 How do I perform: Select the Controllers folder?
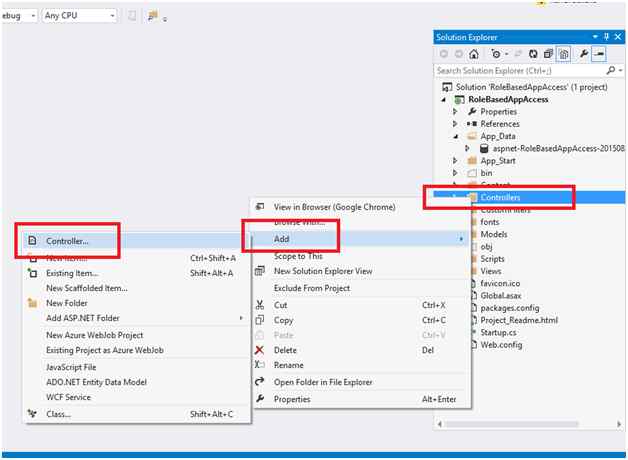pyautogui.click(x=500, y=197)
